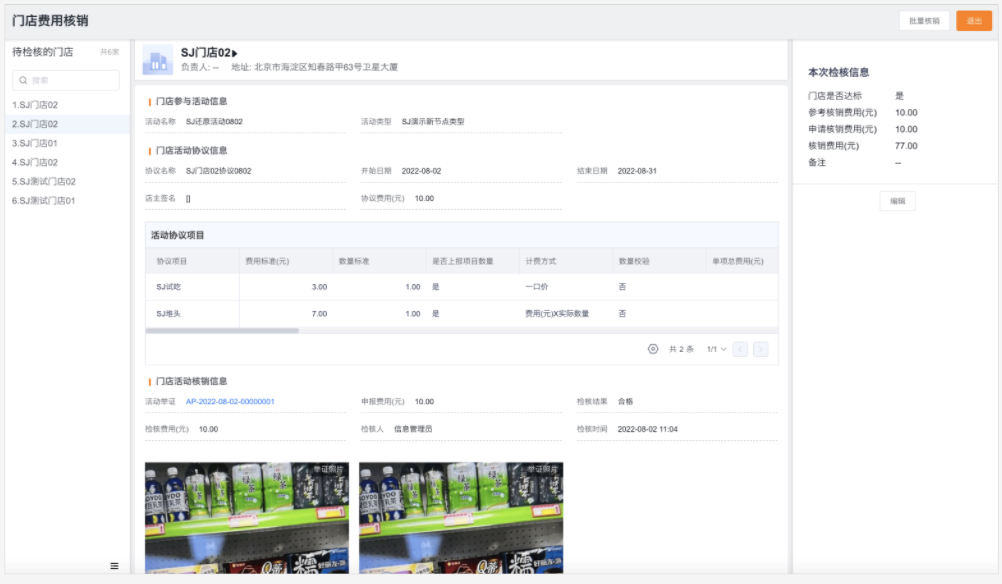This screenshot has width=1002, height=584.
Task: Open the first evidence photo thumbnail
Action: [x=247, y=518]
